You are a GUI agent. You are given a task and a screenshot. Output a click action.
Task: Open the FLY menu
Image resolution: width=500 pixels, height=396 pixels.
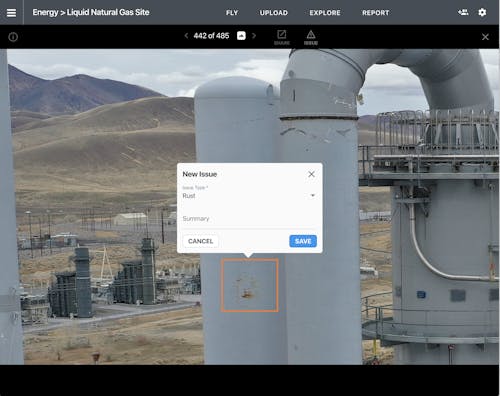point(232,13)
